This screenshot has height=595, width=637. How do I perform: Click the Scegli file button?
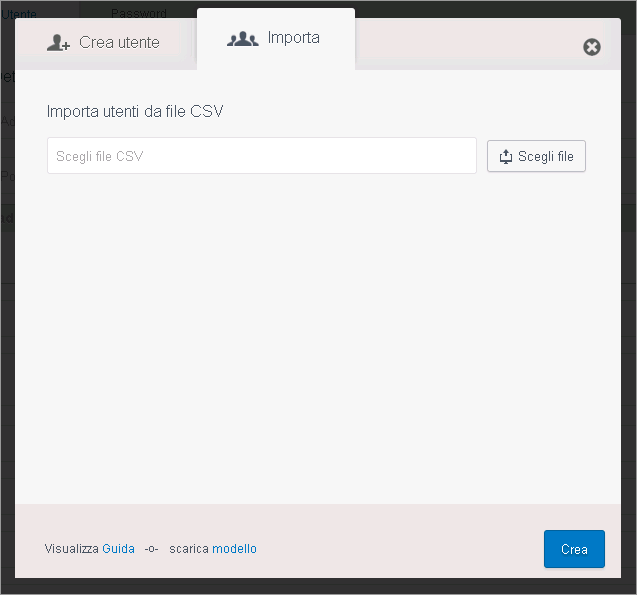(x=536, y=156)
